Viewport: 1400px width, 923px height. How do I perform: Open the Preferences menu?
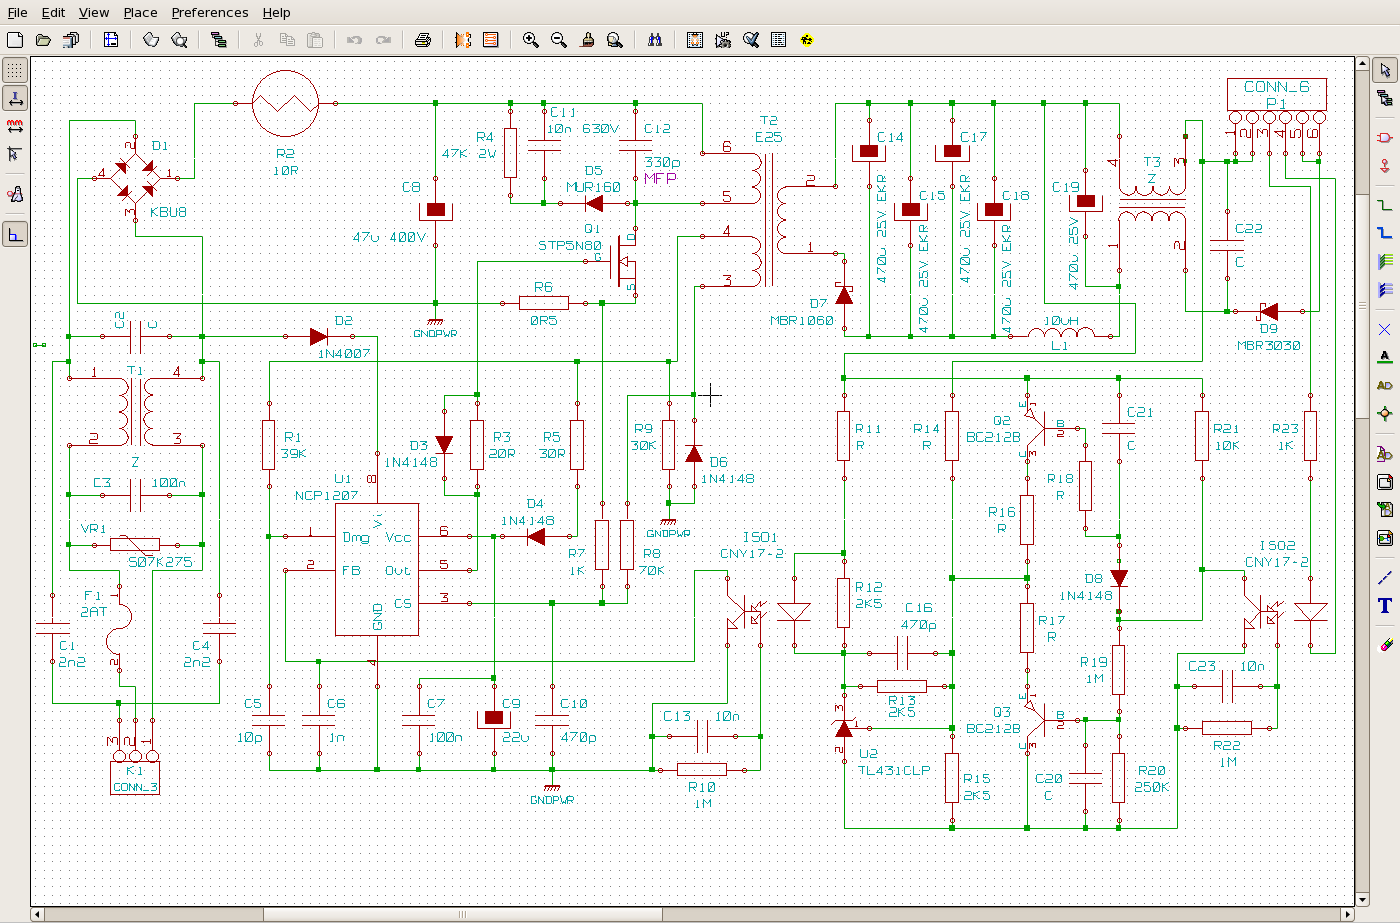pos(209,13)
